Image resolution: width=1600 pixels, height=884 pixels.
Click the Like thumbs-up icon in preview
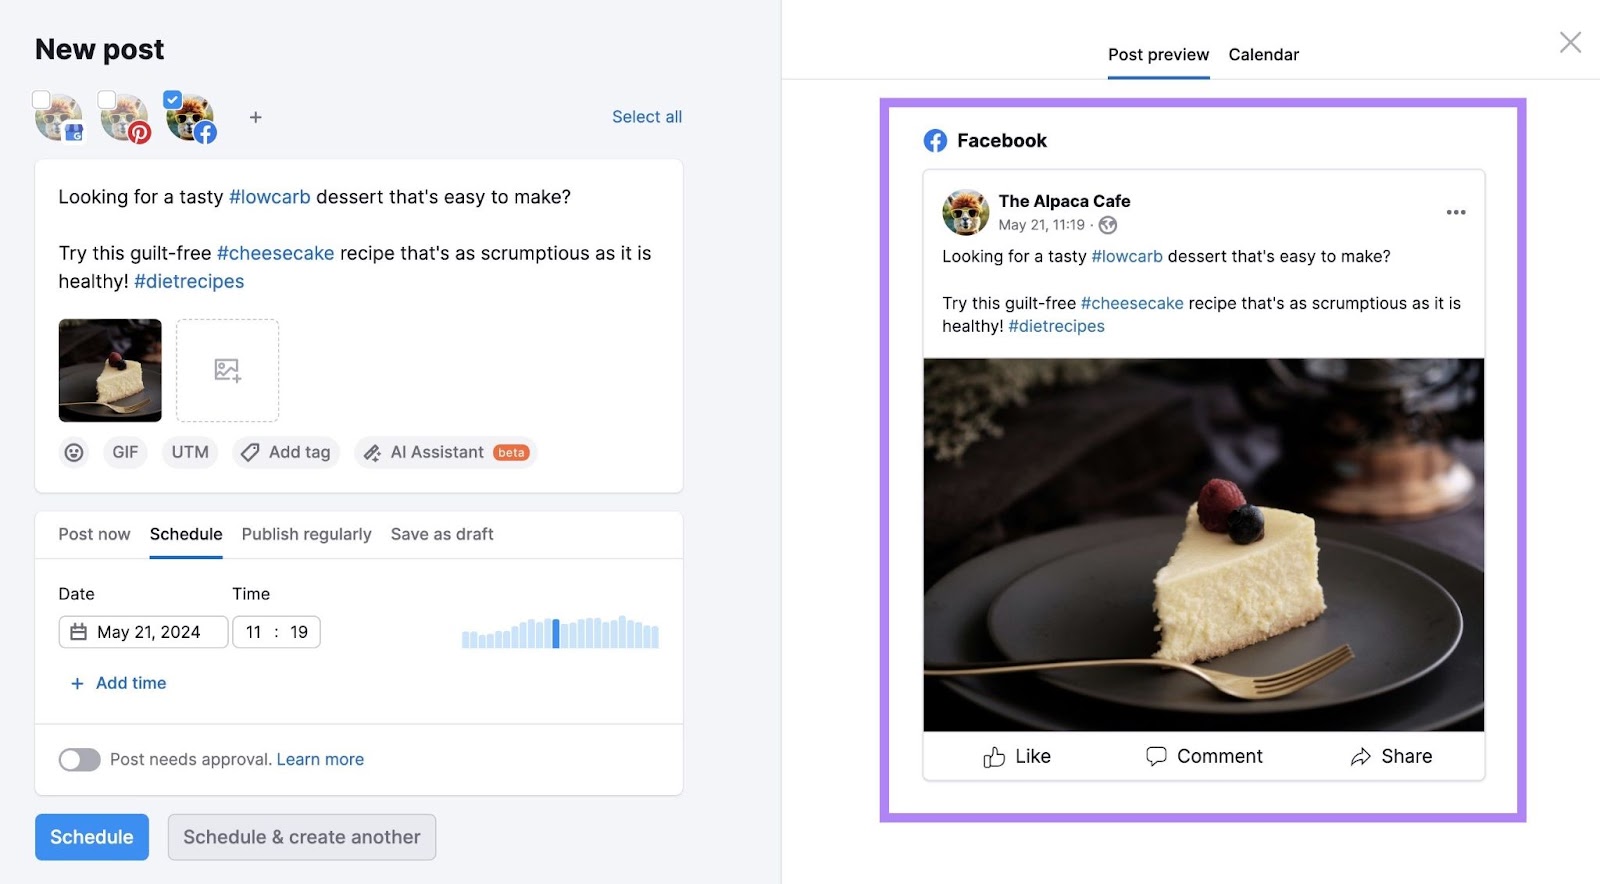click(994, 757)
